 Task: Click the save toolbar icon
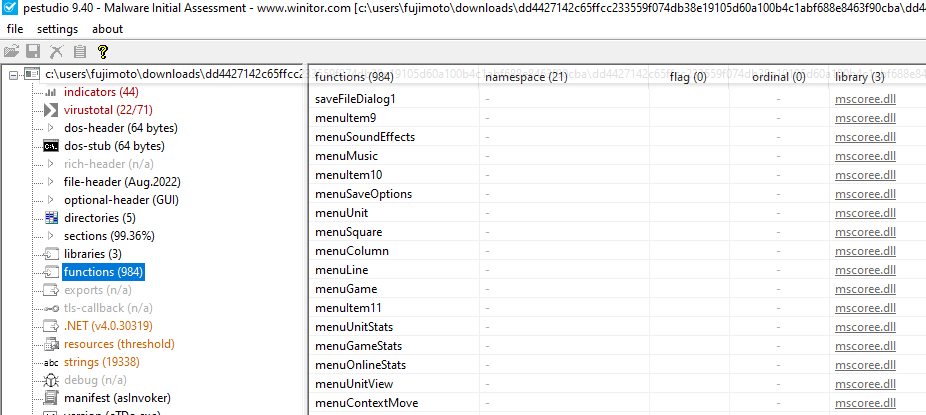tap(33, 52)
